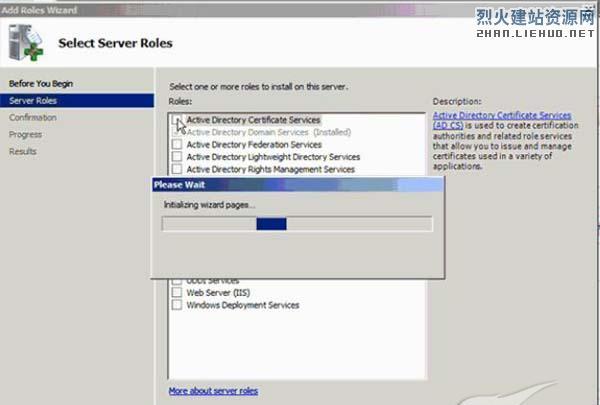
Task: Select 'Active Directory Certificate Services' role text
Action: click(253, 120)
